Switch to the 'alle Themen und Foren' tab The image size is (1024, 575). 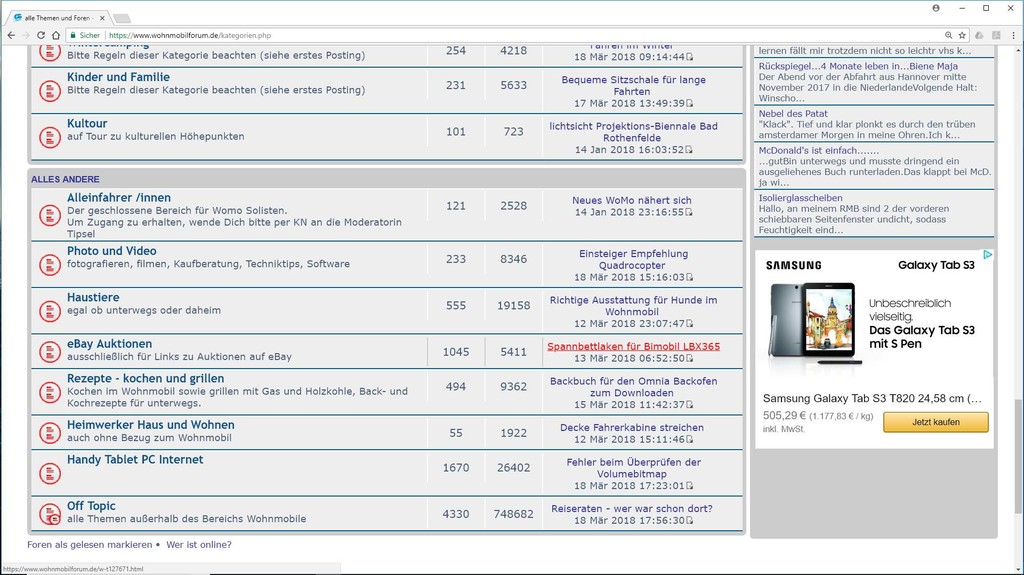tap(57, 18)
